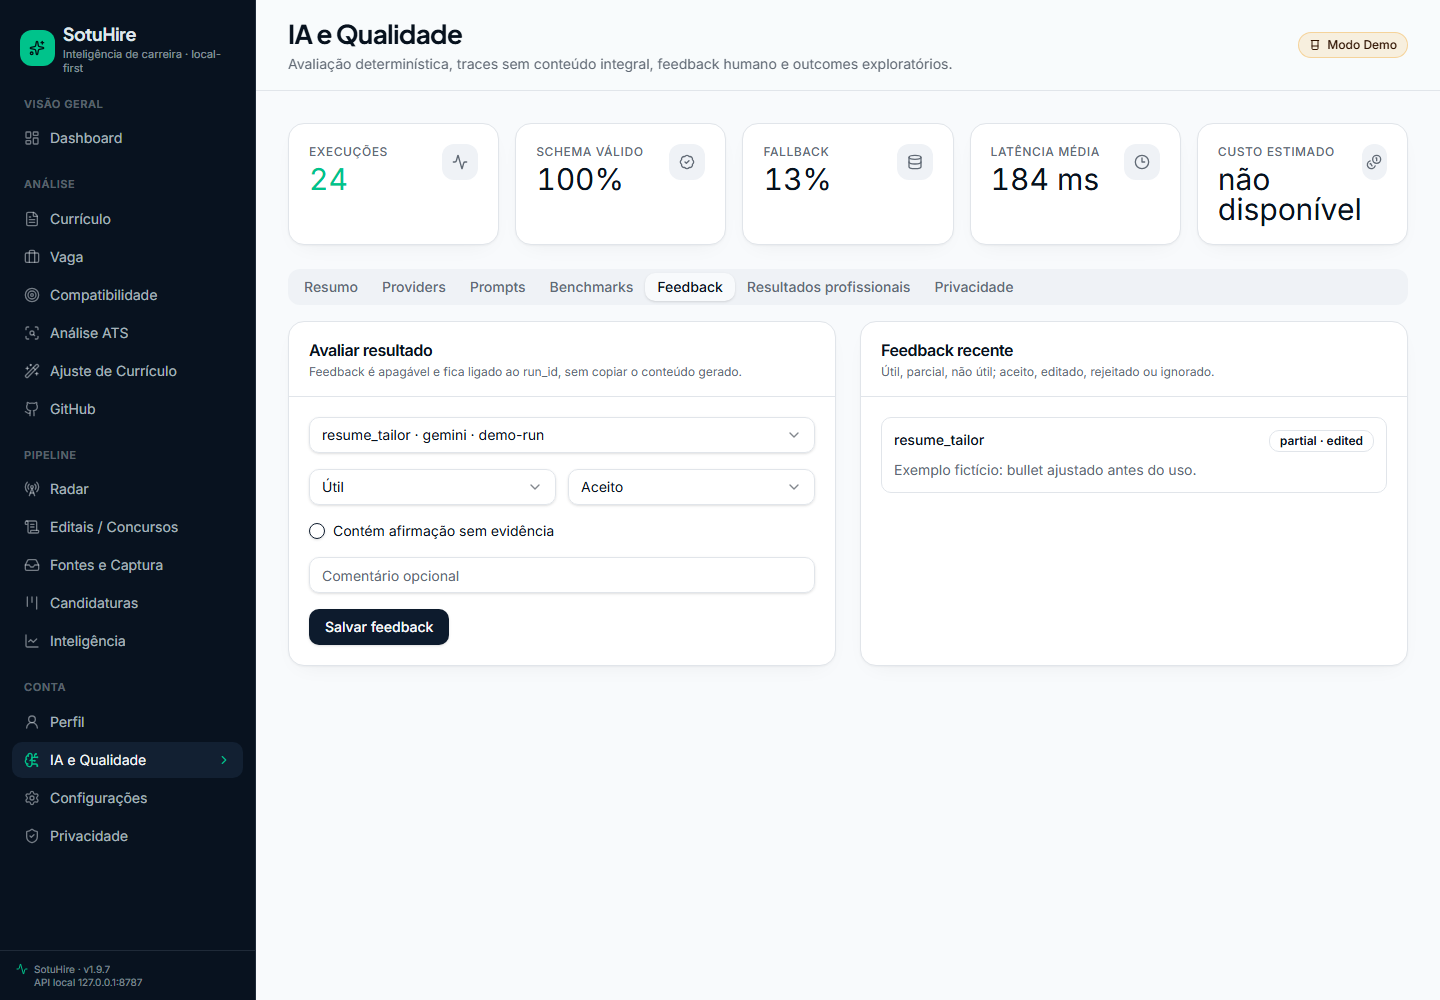1440x1000 pixels.
Task: Click the 'partial · edited' badge
Action: click(x=1321, y=441)
